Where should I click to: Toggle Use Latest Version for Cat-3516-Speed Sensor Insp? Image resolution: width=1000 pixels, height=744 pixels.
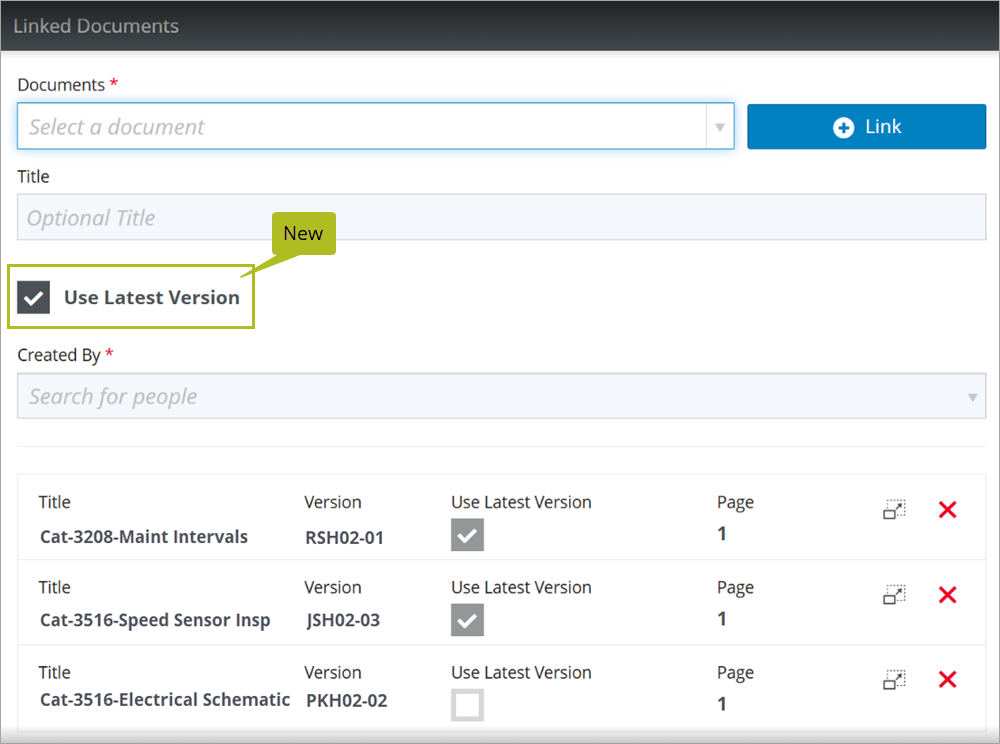467,620
